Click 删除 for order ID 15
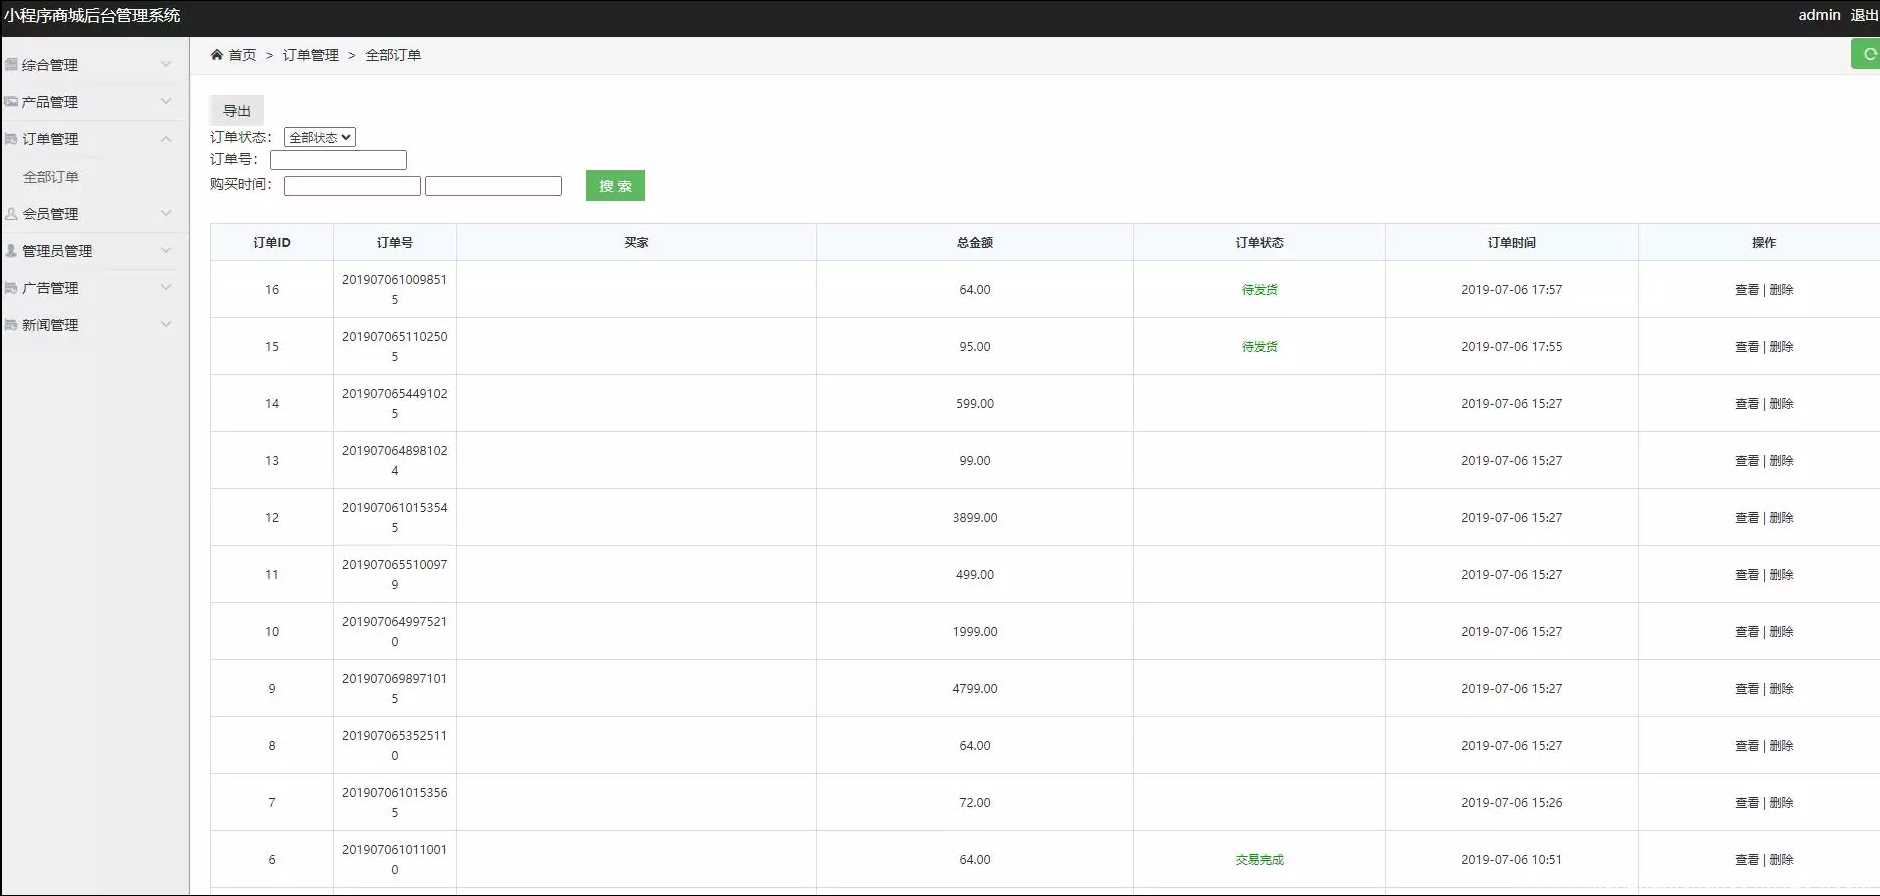 1781,347
